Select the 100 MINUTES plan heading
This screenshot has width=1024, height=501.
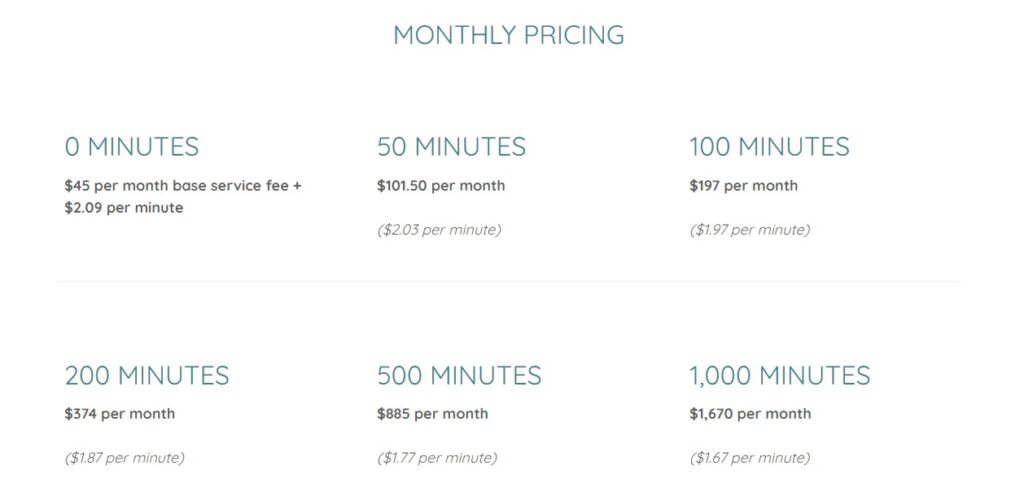[769, 147]
